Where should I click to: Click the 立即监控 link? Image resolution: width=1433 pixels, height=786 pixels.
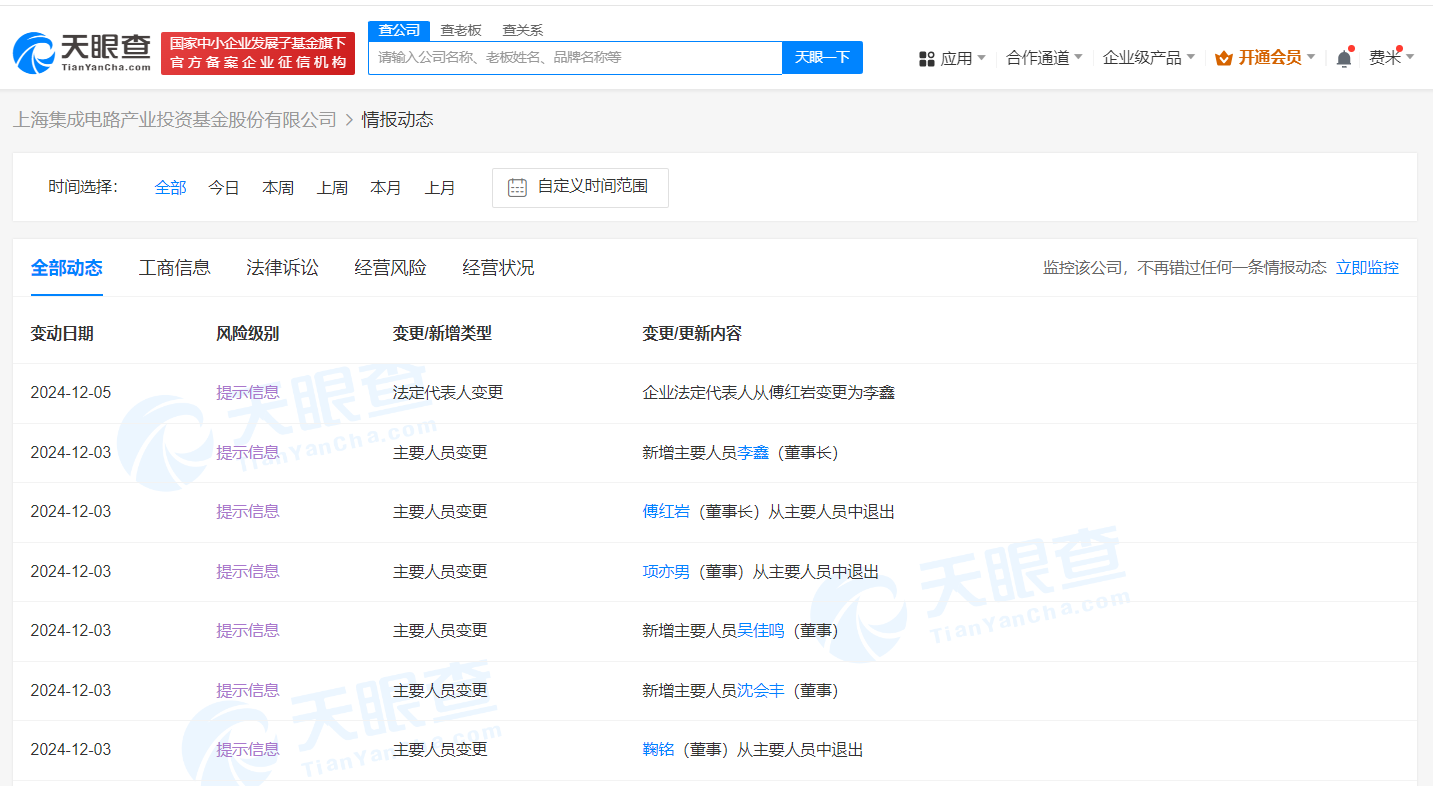pos(1367,267)
